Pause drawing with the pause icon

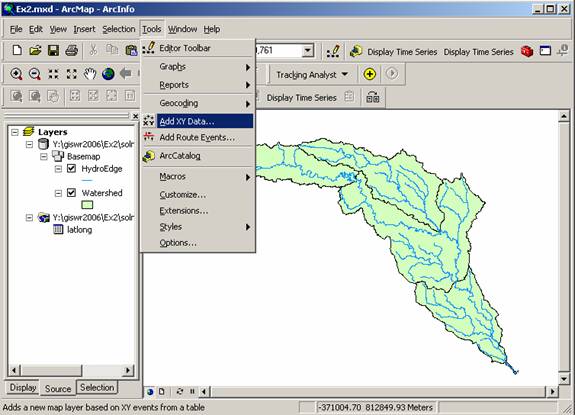[x=192, y=392]
